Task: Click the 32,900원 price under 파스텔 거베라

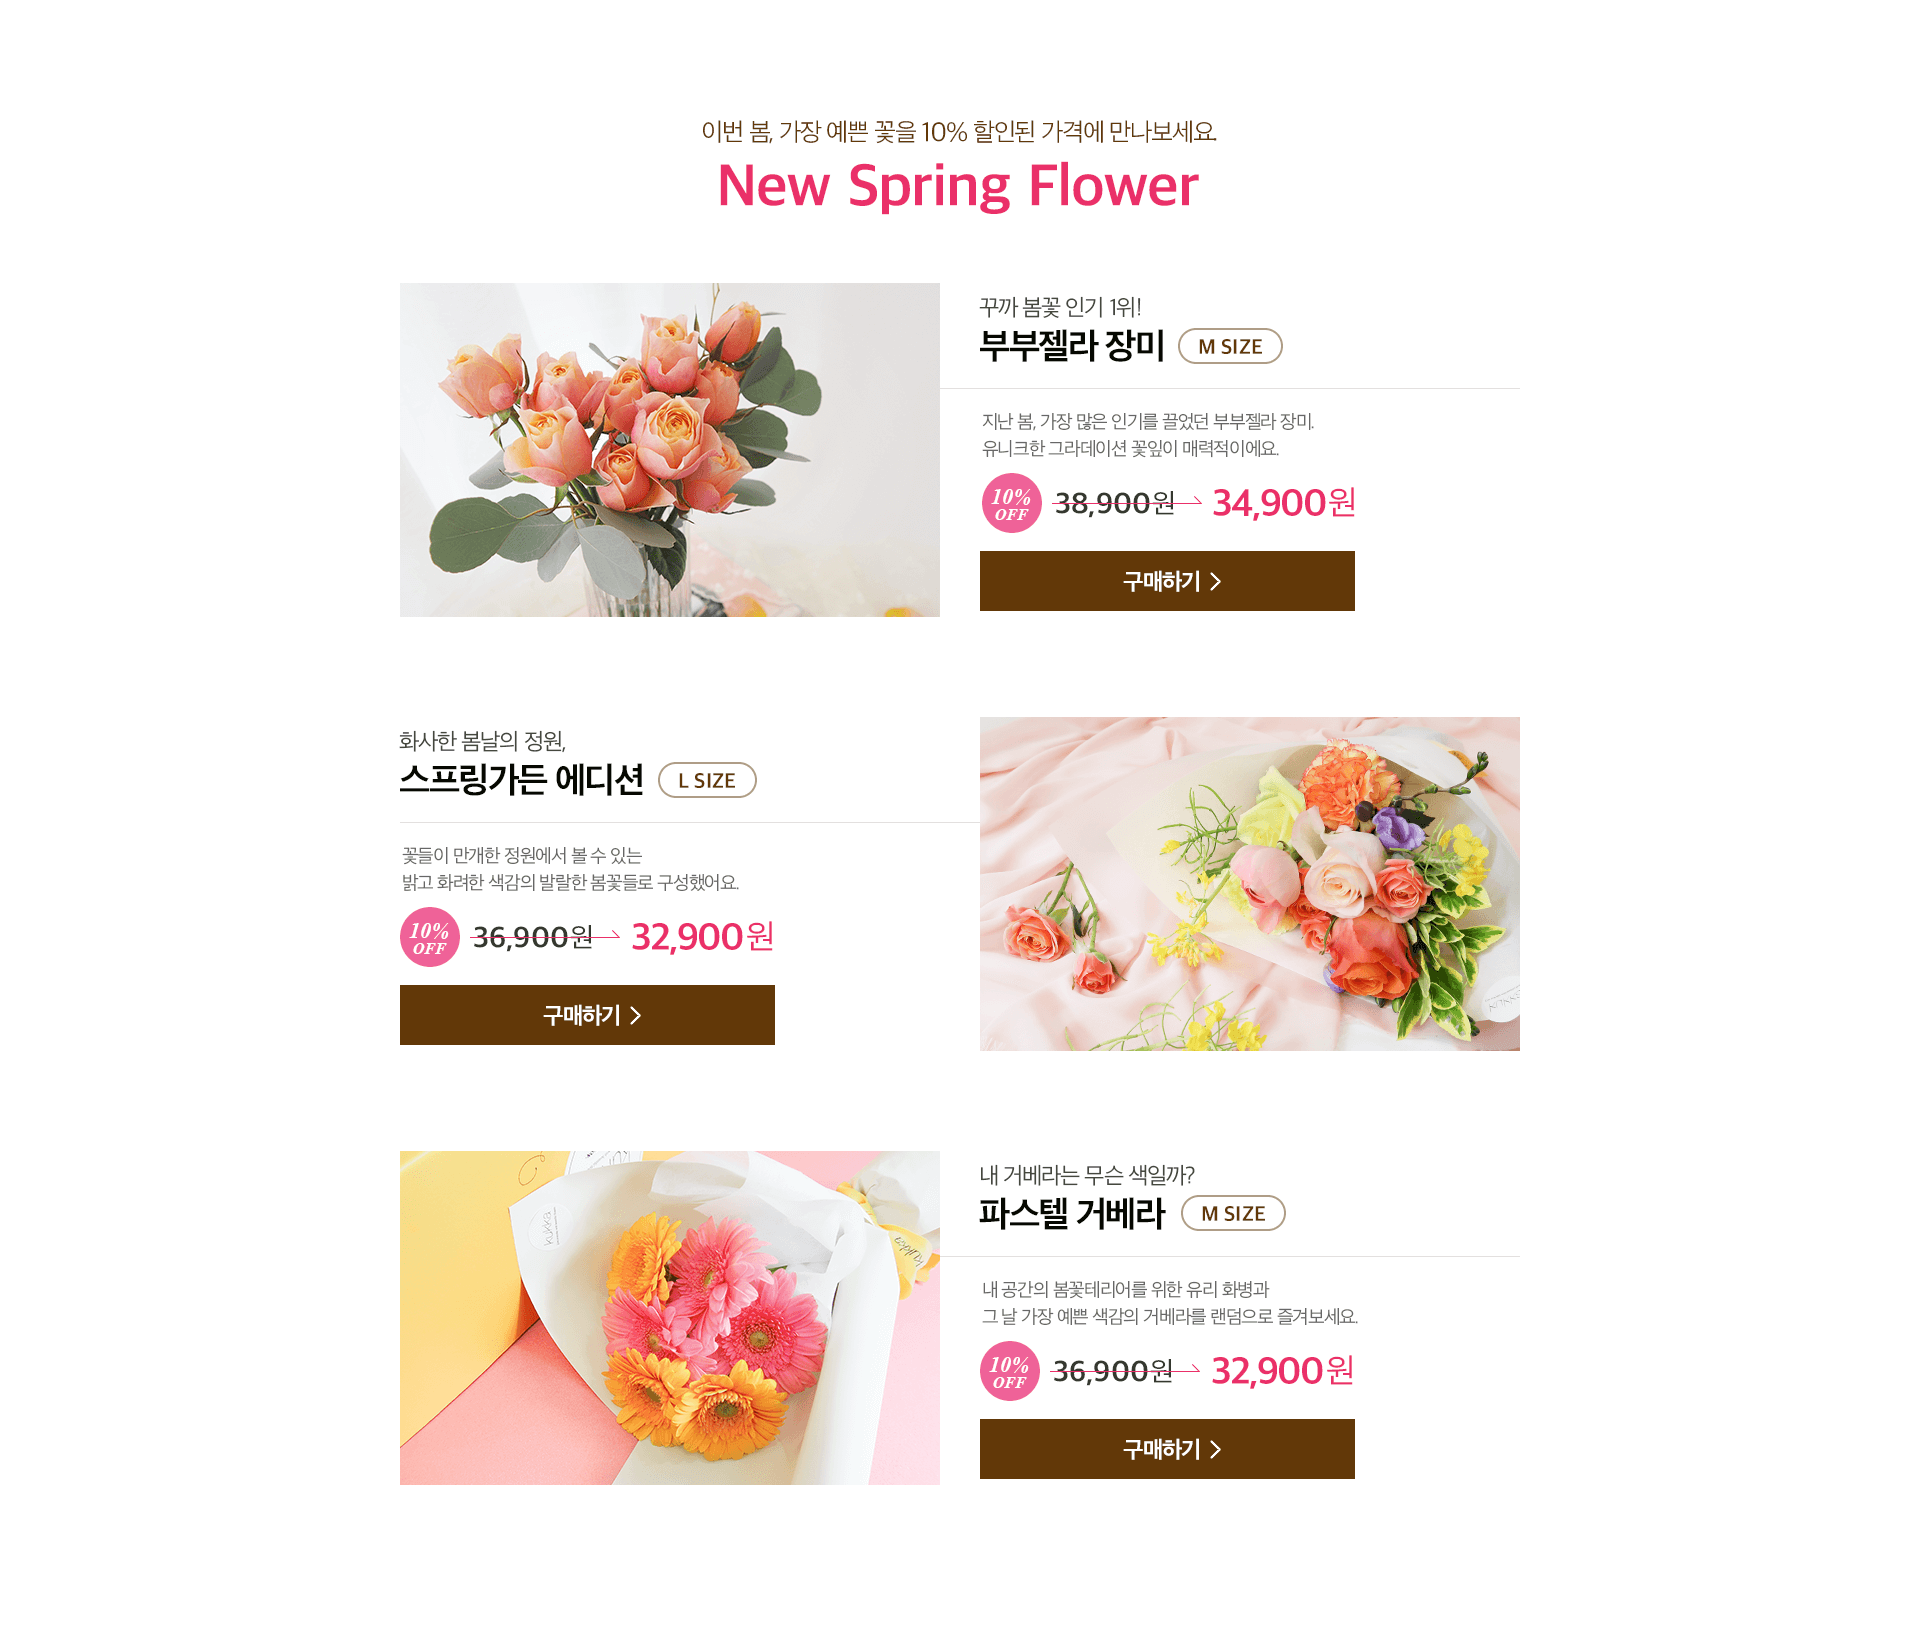Action: [x=1282, y=1371]
